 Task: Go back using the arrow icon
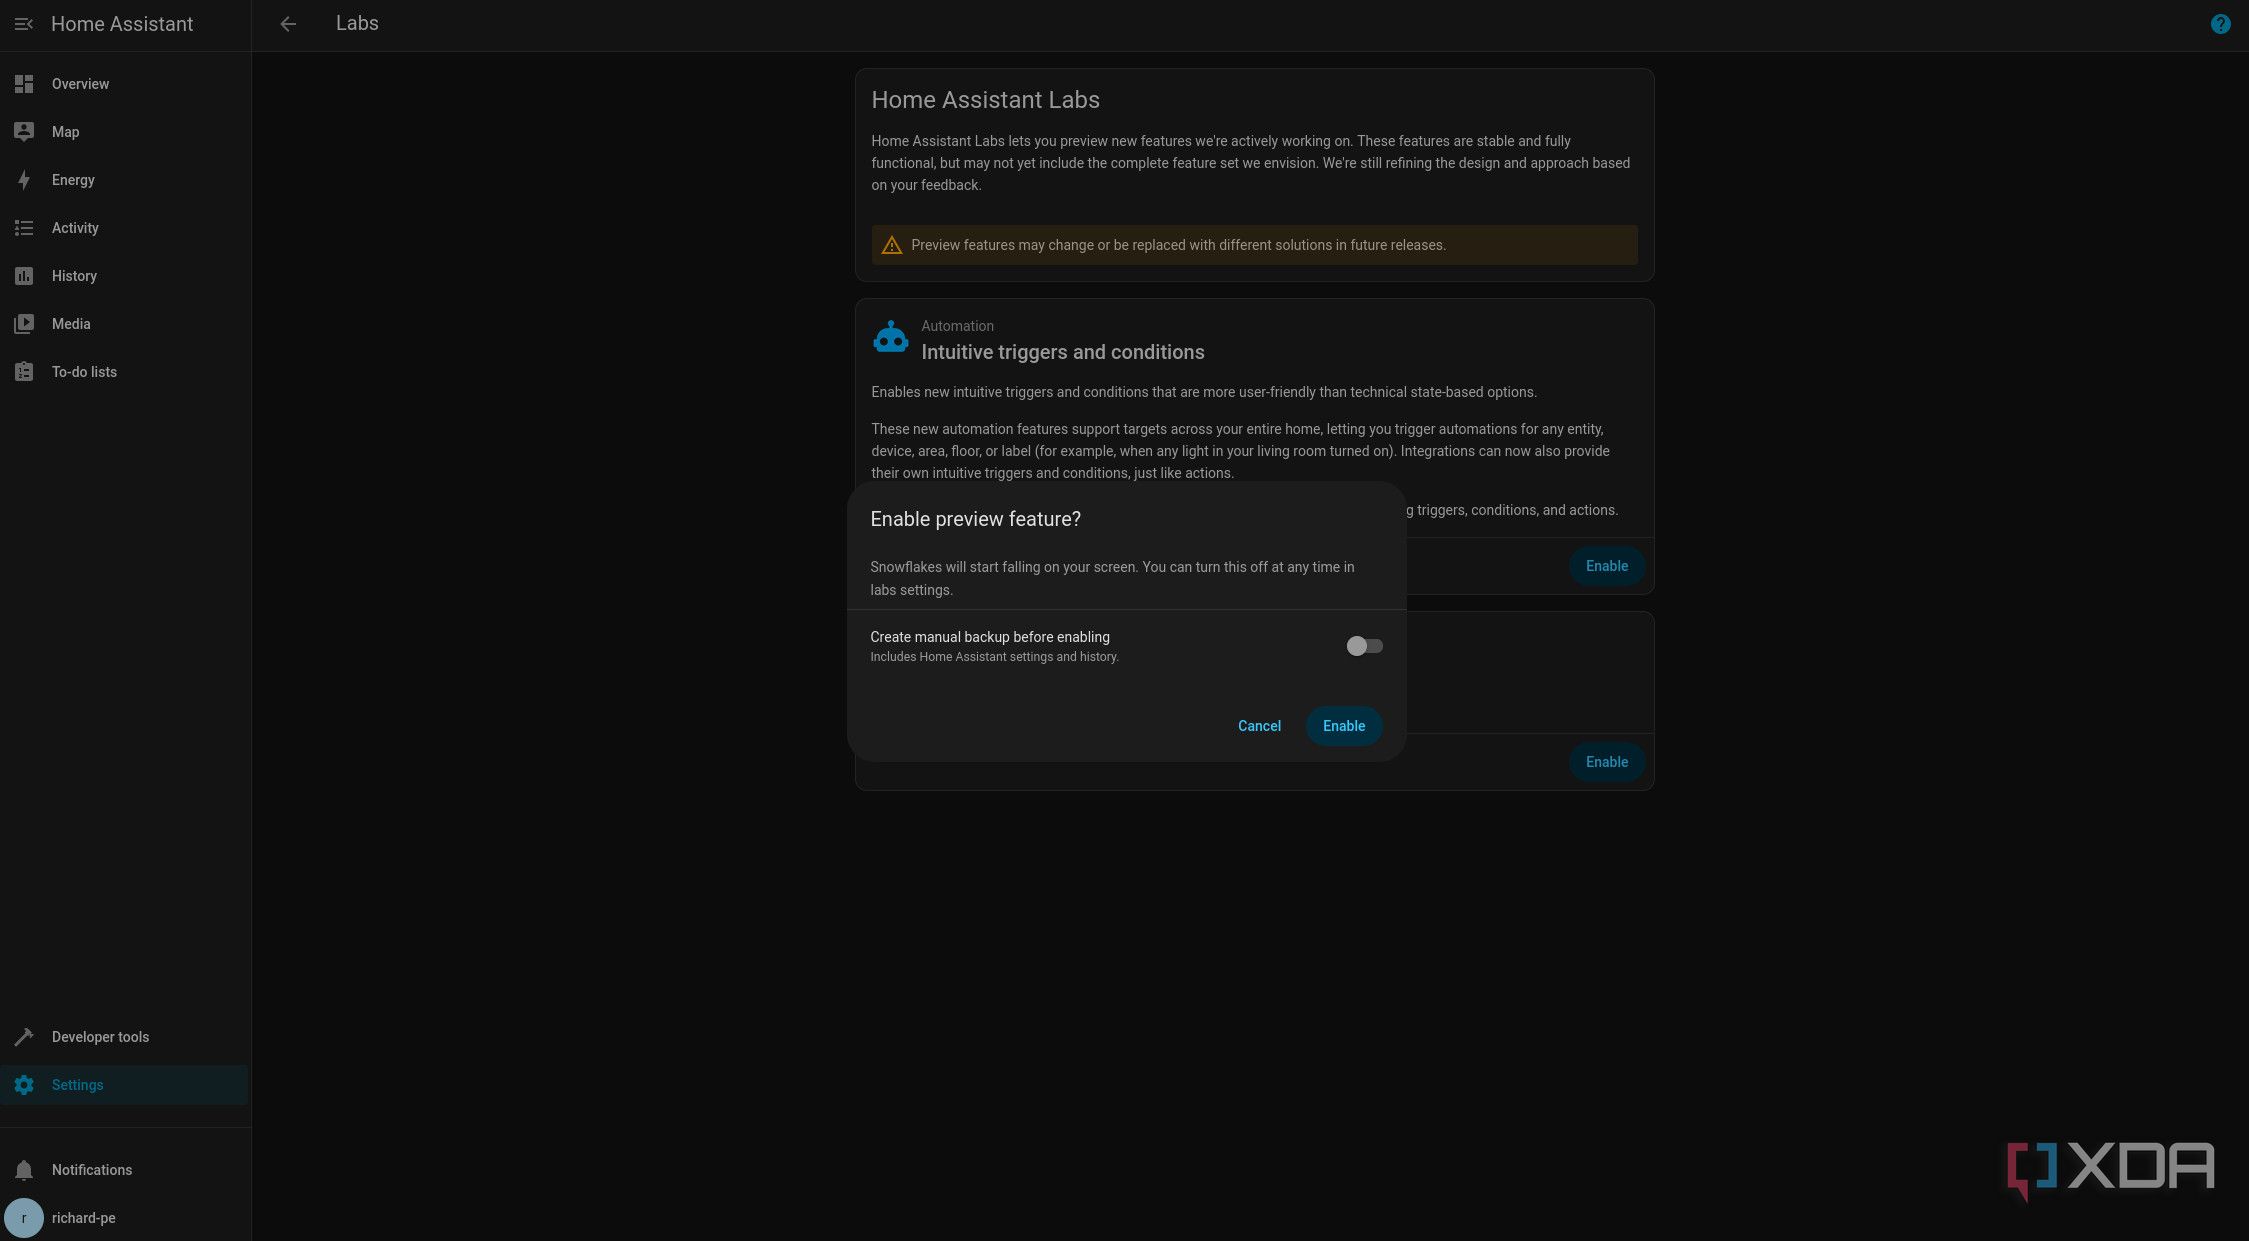(x=288, y=24)
